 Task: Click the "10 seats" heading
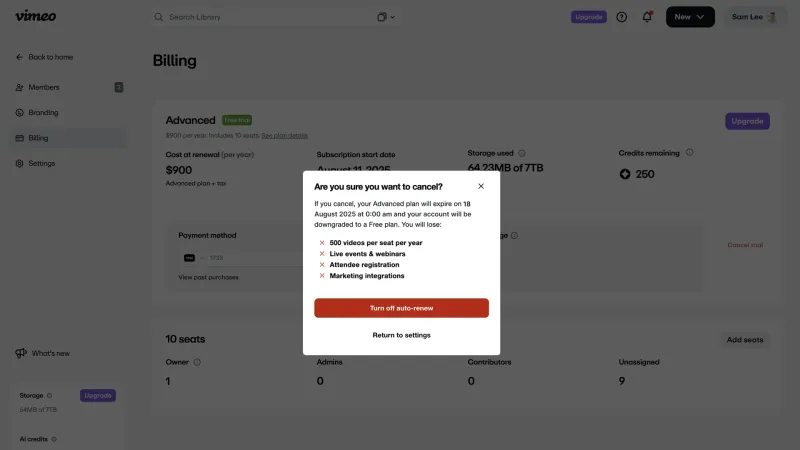(x=185, y=339)
